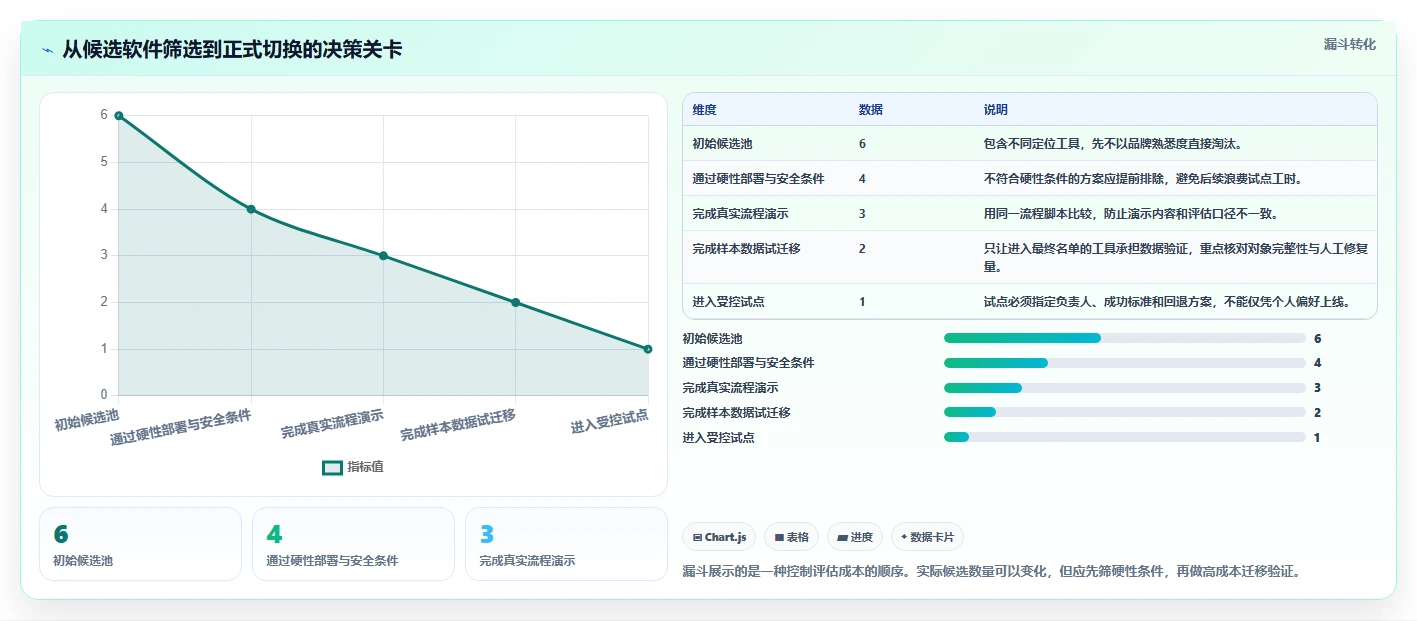Click the 完成真实流程演示 x-axis label

click(333, 424)
